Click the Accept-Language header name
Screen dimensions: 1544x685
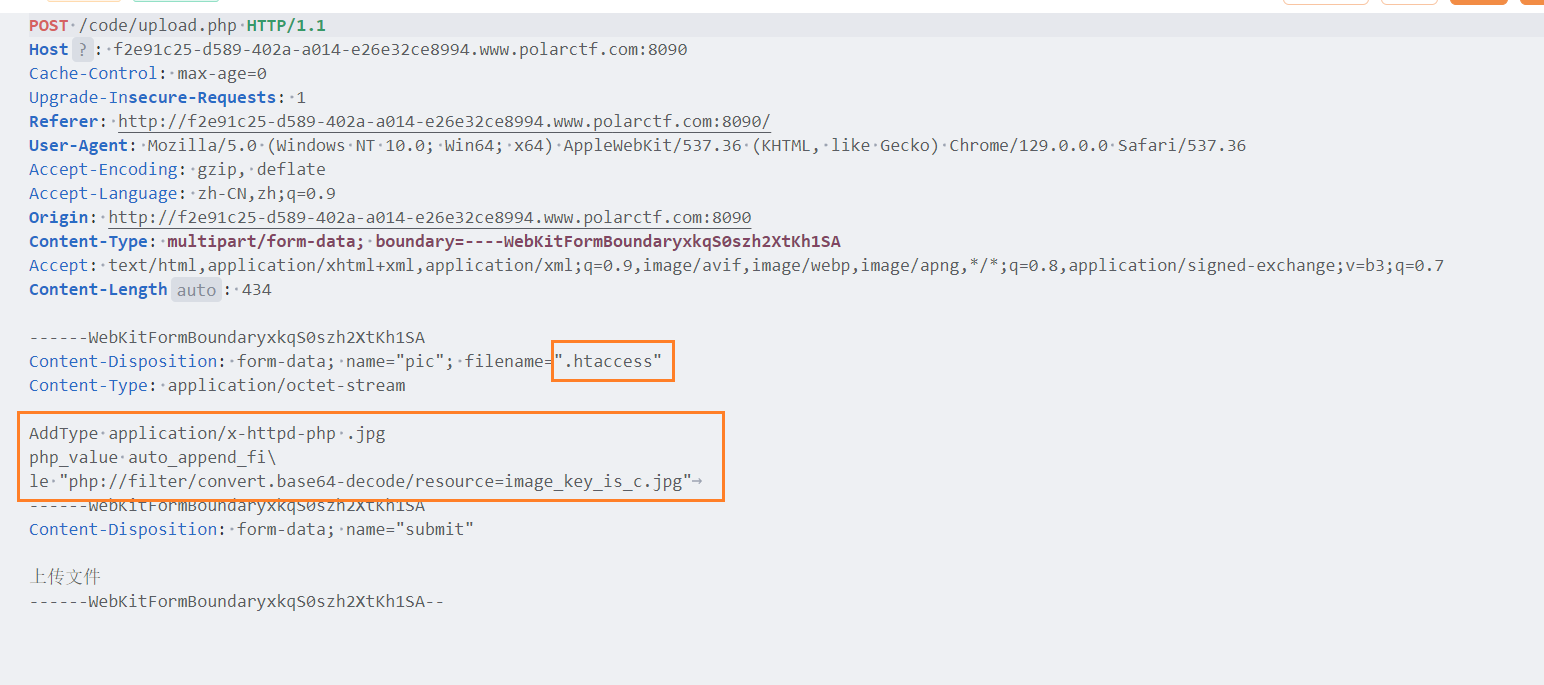pos(103,193)
